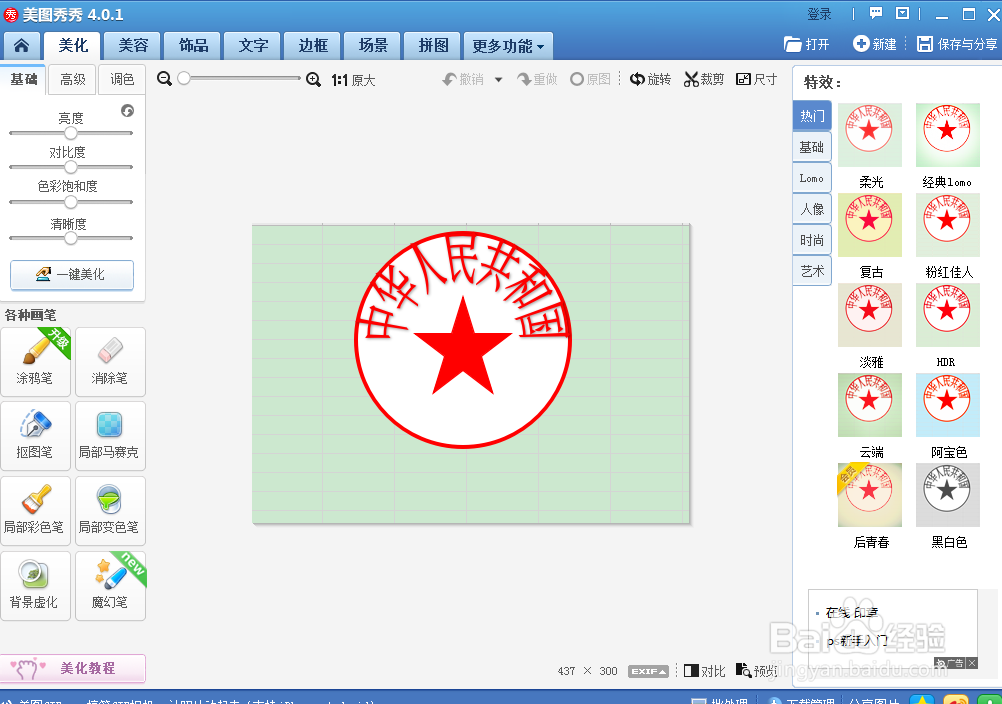Open the feedback message icon in the title bar
The height and width of the screenshot is (704, 1002).
pos(876,13)
